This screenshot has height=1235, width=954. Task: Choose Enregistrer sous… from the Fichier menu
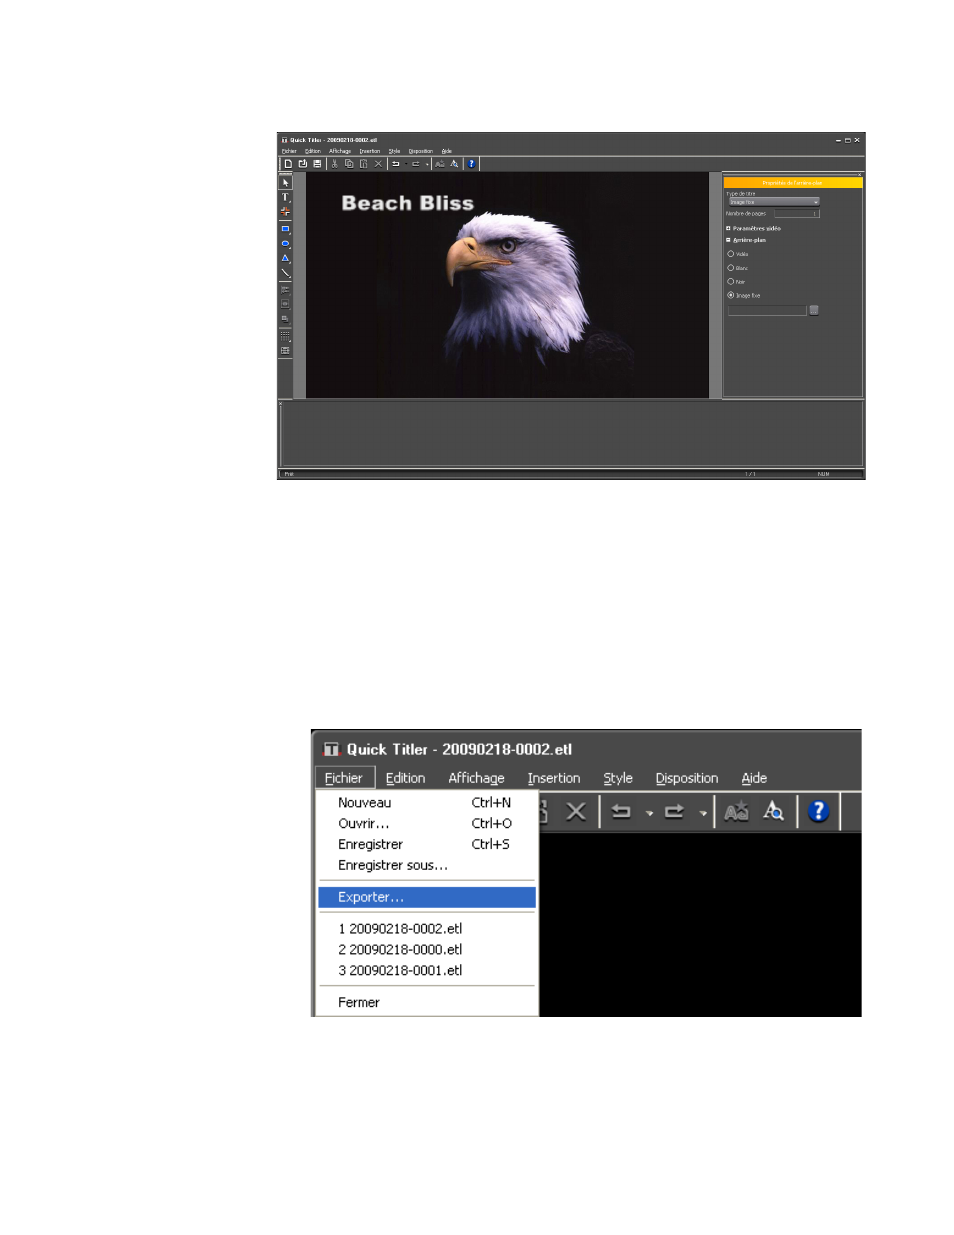tap(427, 865)
